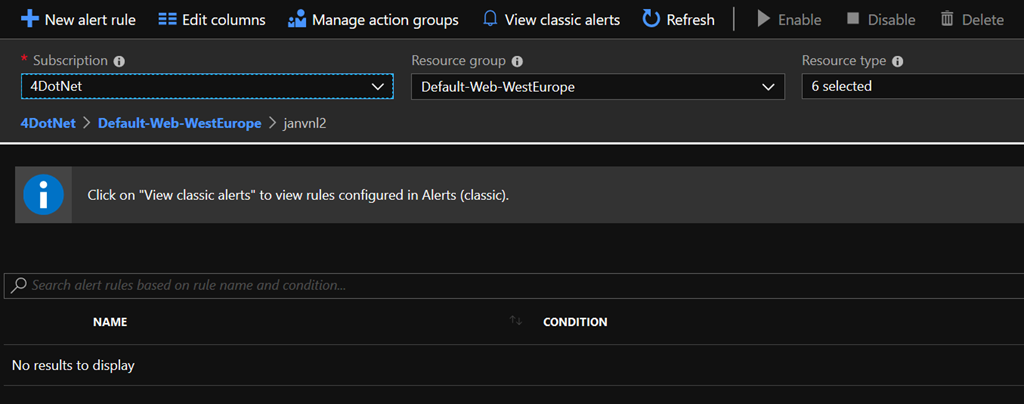This screenshot has height=404, width=1024.
Task: Open Manage action groups icon
Action: click(297, 19)
